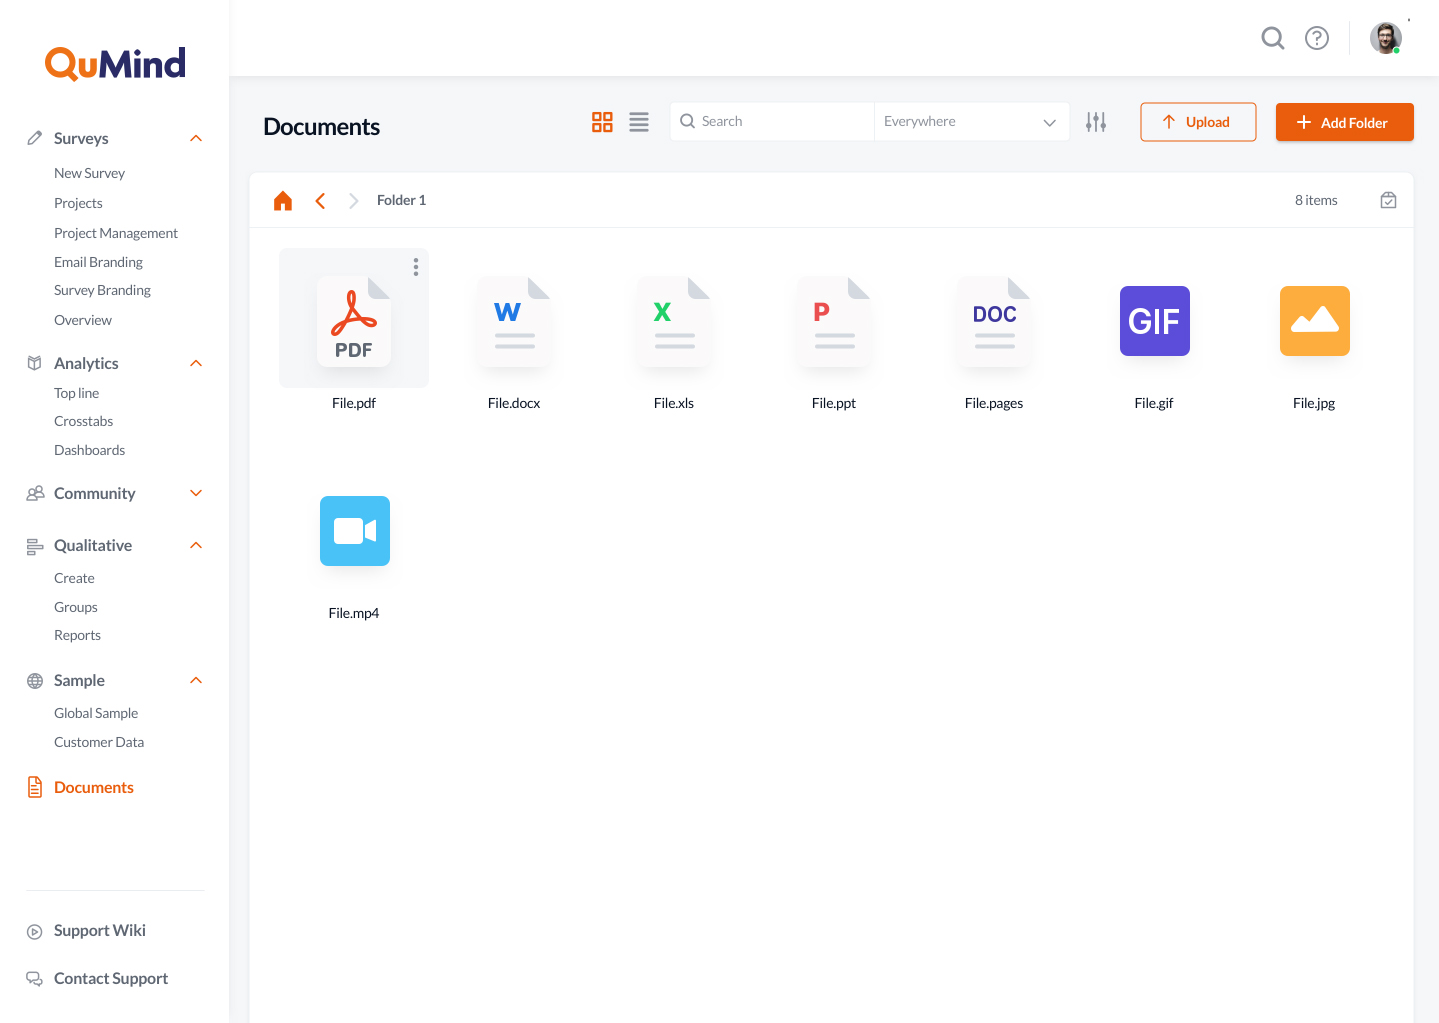Viewport: 1439px width, 1023px height.
Task: Open Crosstabs under Analytics
Action: (x=84, y=421)
